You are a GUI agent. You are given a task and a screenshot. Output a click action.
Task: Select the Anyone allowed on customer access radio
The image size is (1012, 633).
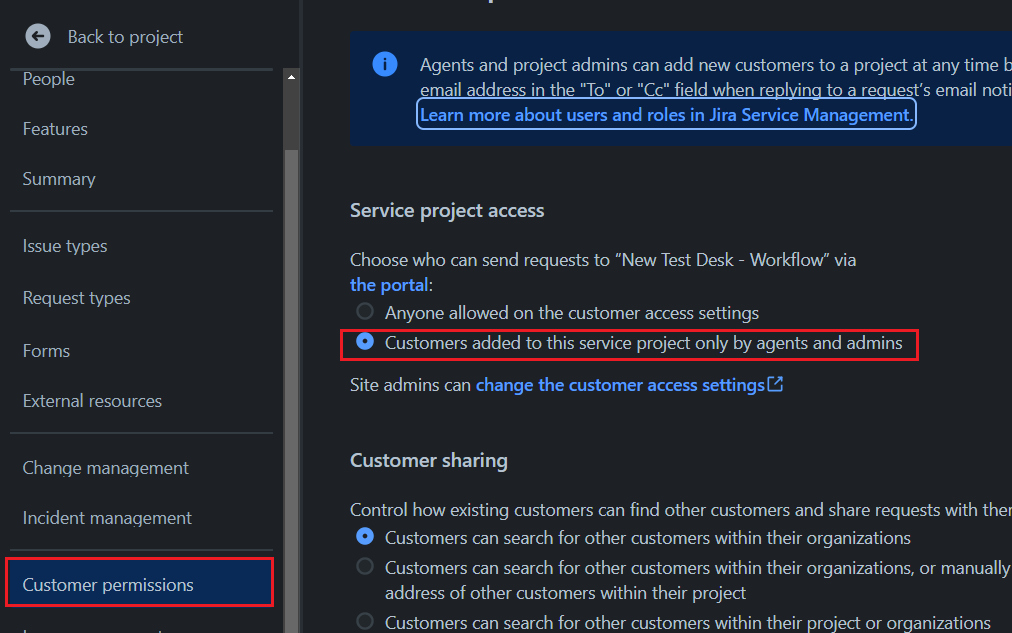tap(364, 311)
